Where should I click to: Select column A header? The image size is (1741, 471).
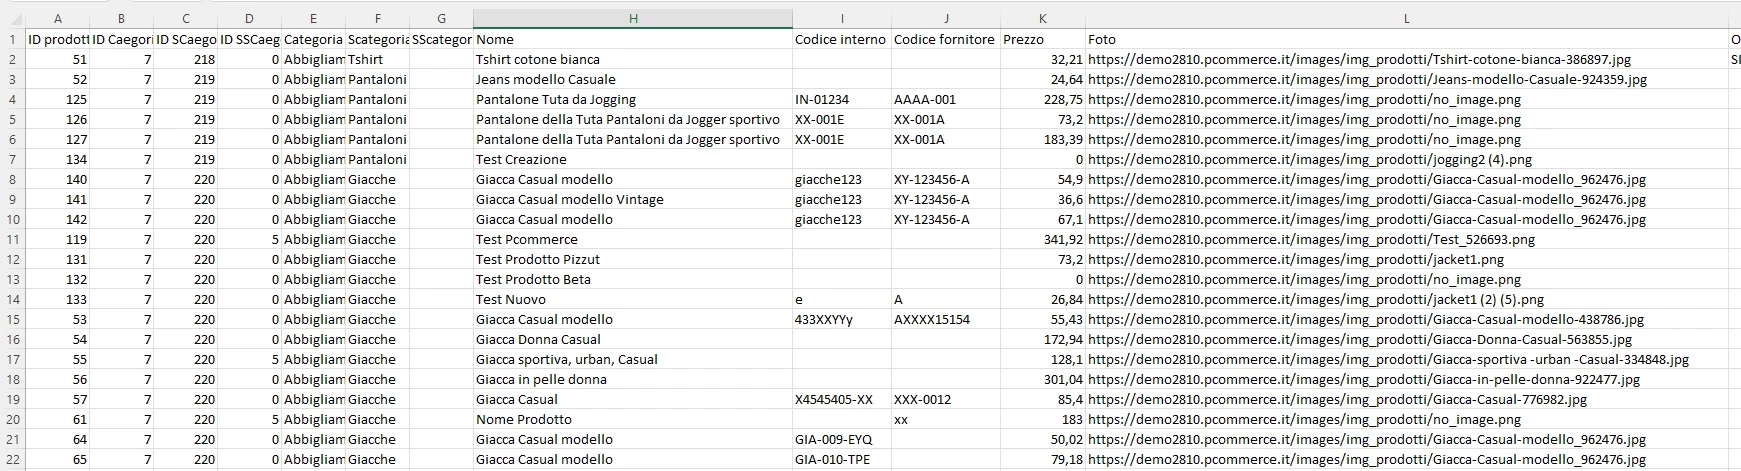coord(58,18)
